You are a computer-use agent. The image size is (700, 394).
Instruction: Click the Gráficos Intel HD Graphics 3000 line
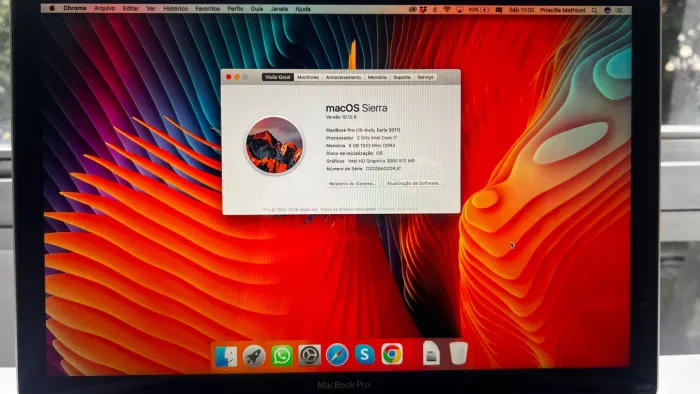pos(370,161)
